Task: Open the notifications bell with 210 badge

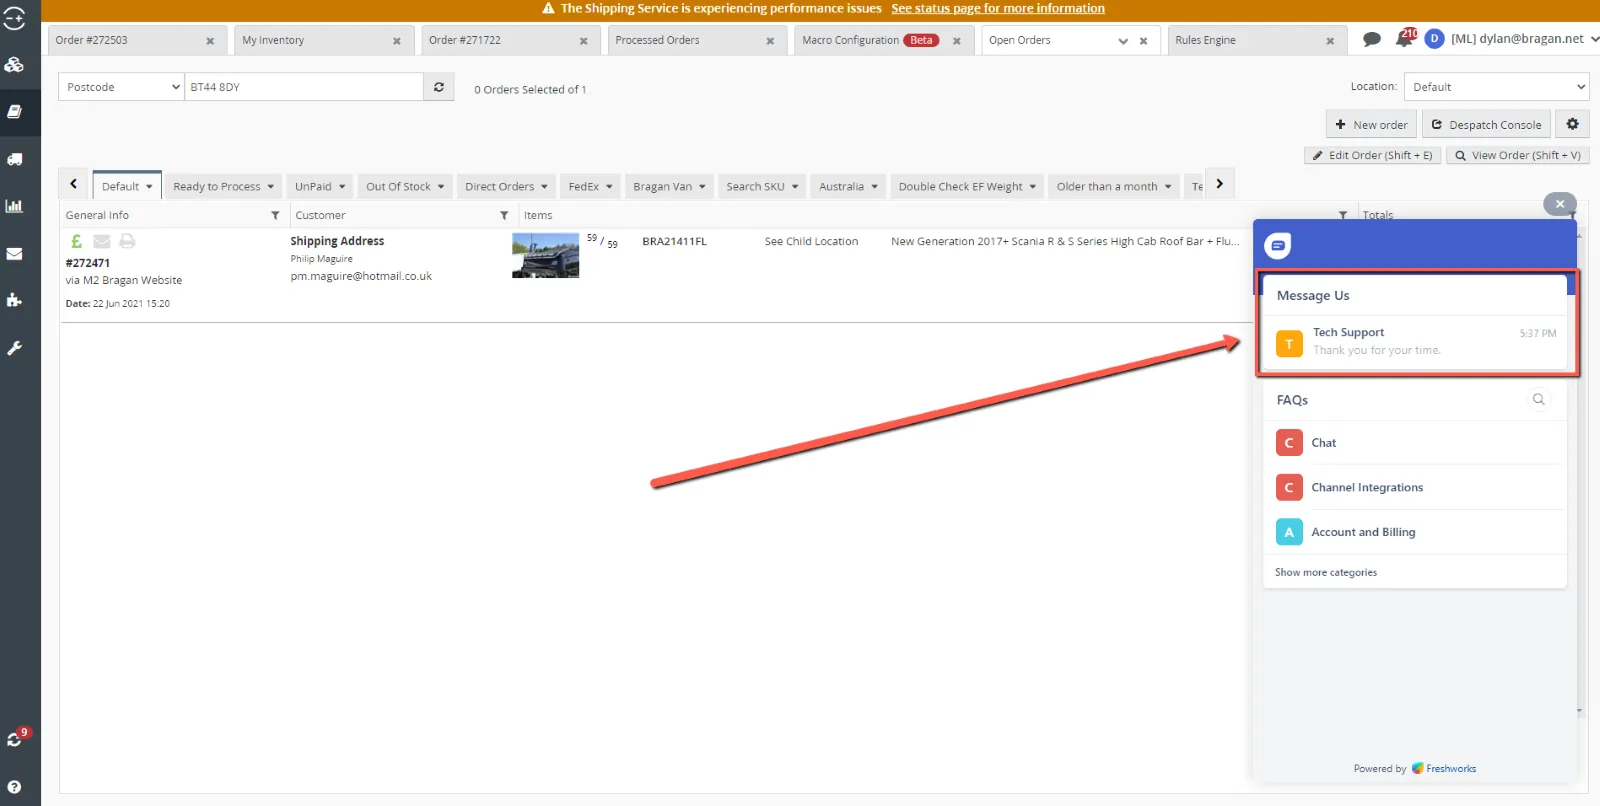Action: point(1406,38)
